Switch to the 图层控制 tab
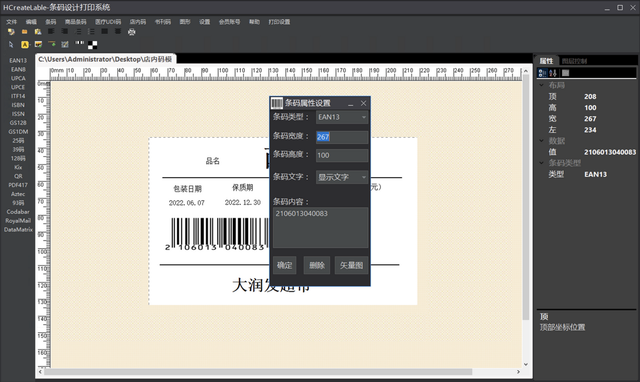Screen dimensions: 640x382 (x=574, y=61)
